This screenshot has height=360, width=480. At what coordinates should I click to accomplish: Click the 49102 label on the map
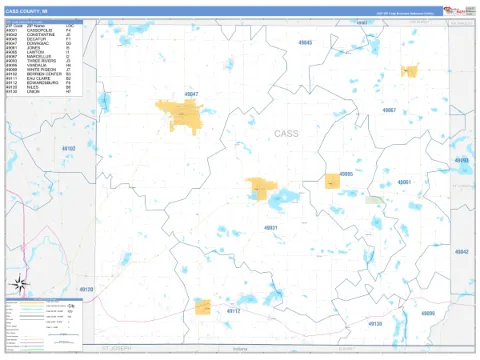click(69, 148)
